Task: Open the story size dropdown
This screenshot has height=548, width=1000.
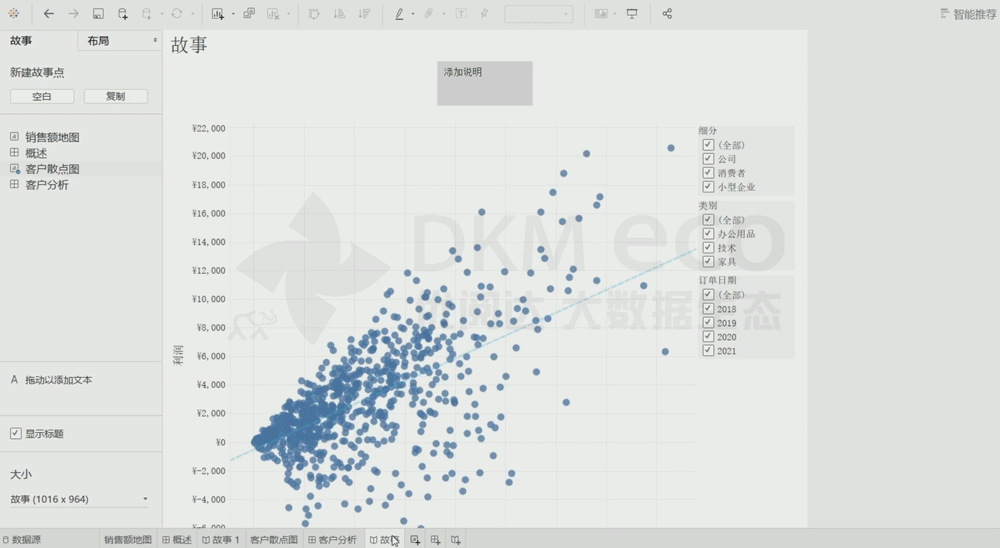Action: [x=145, y=499]
